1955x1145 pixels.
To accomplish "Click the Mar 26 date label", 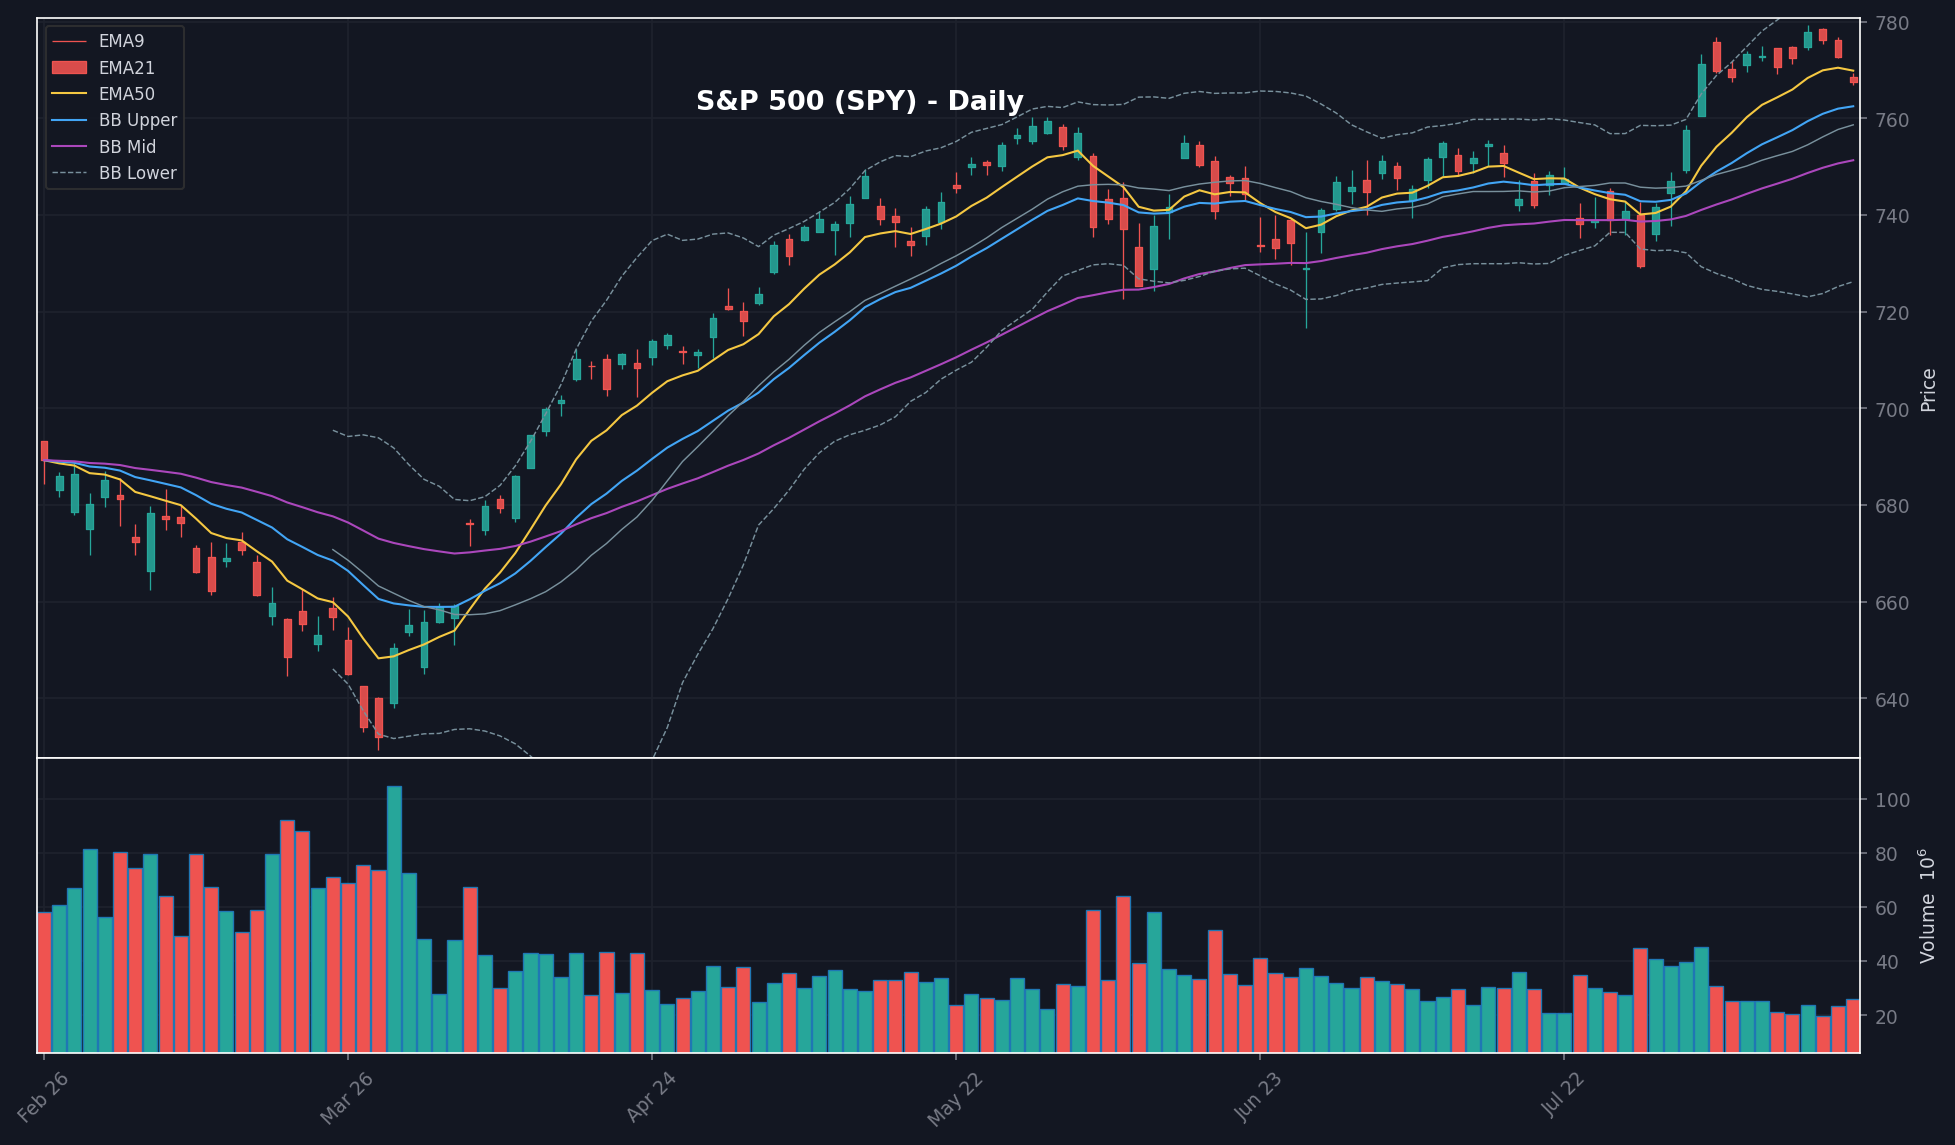I will click(x=346, y=1098).
